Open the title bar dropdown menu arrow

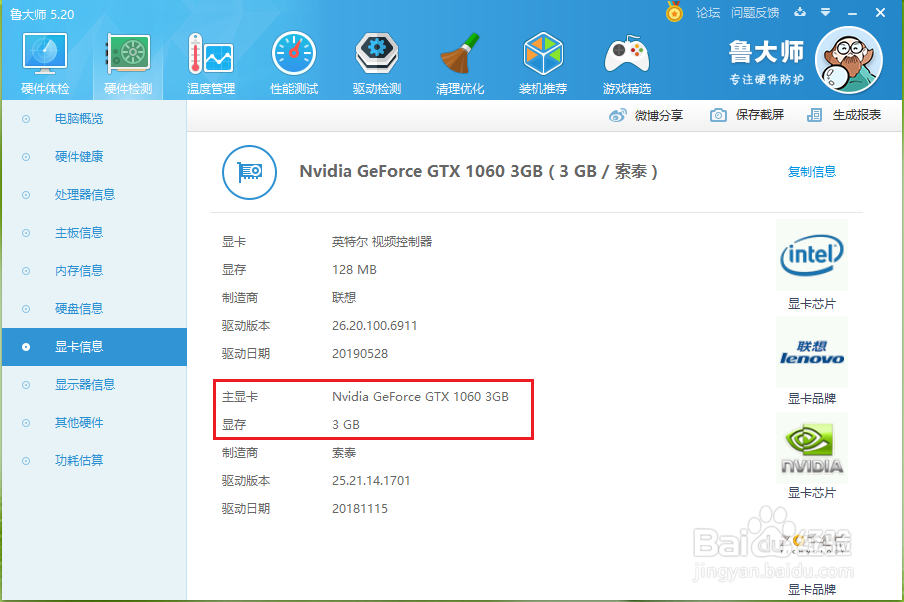(826, 12)
